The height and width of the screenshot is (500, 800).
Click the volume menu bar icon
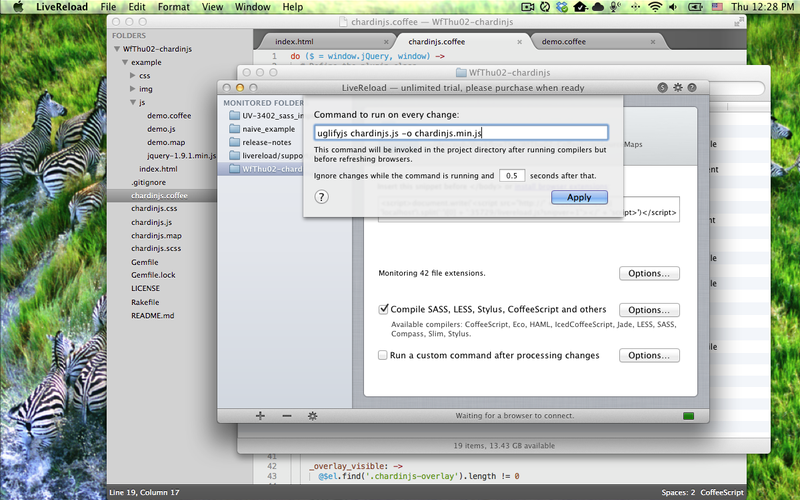[x=673, y=7]
